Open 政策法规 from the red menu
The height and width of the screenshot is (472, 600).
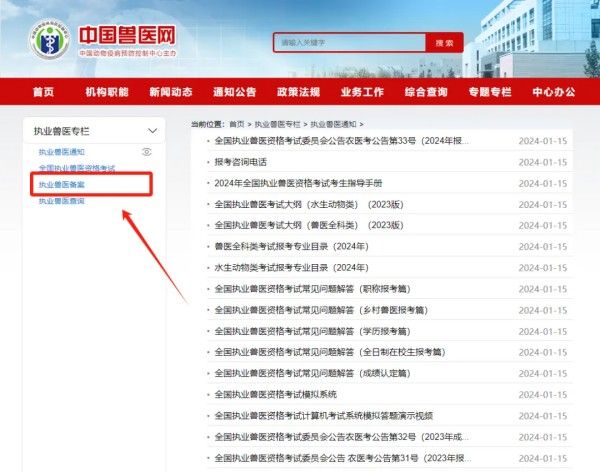point(298,92)
